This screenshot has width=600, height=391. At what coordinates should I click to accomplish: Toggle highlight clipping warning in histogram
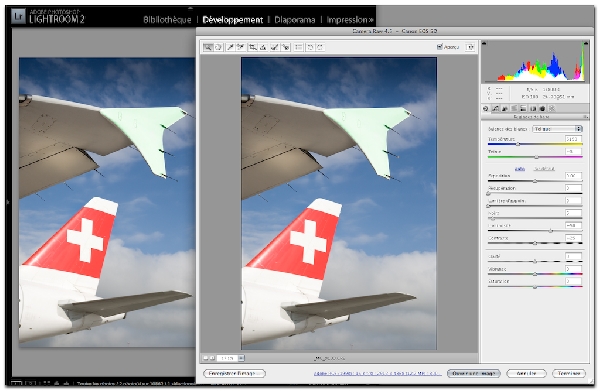(585, 43)
